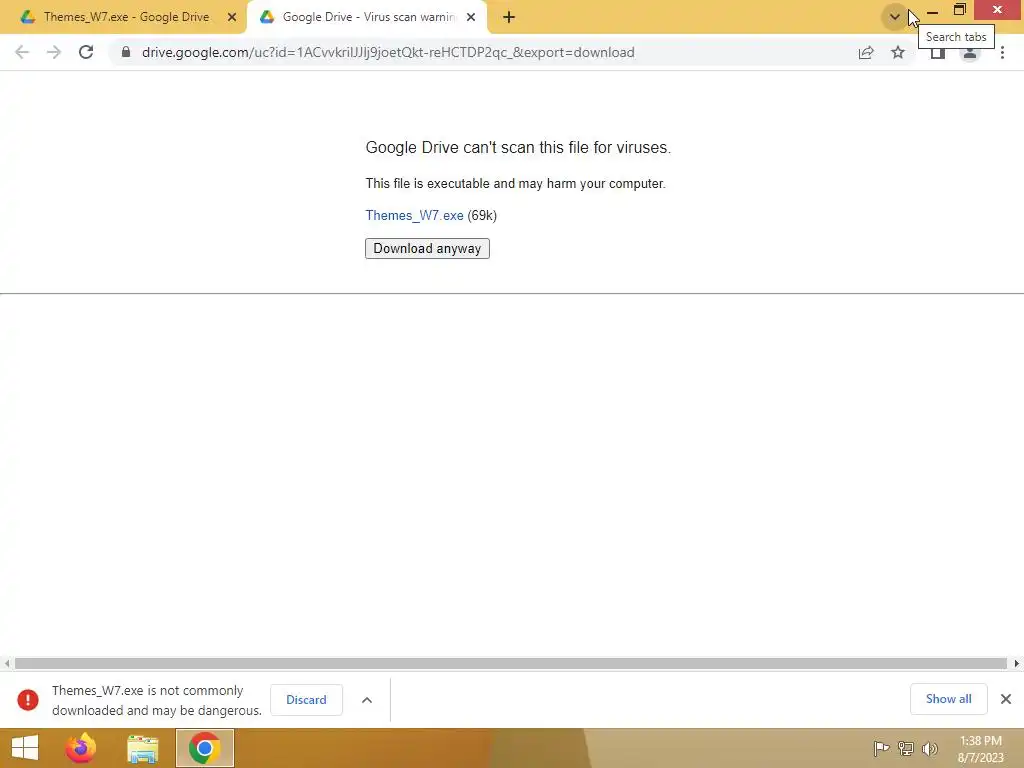
Task: Open Chrome three-dot menu
Action: click(x=1002, y=52)
